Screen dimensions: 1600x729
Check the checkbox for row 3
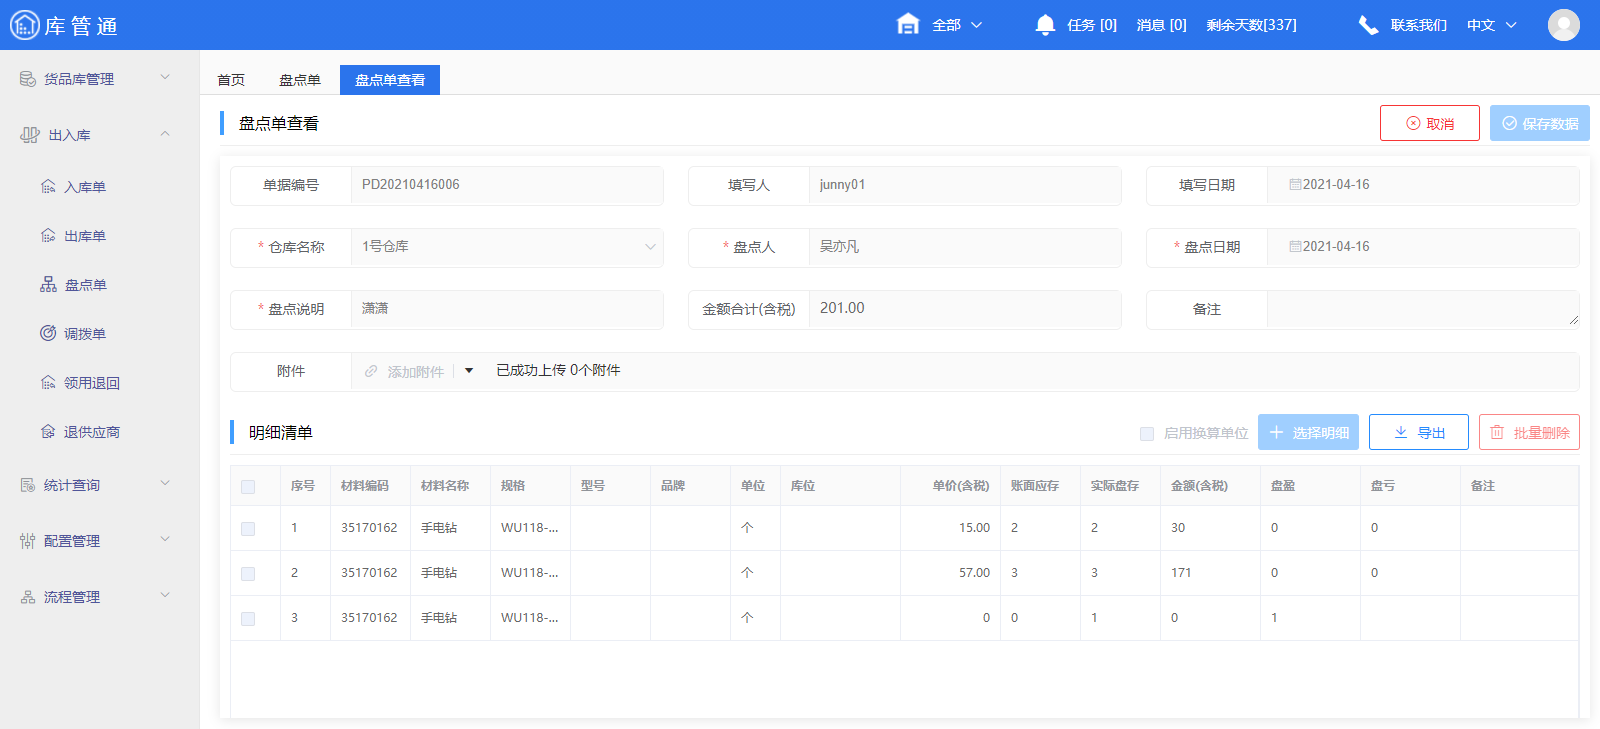coord(248,619)
